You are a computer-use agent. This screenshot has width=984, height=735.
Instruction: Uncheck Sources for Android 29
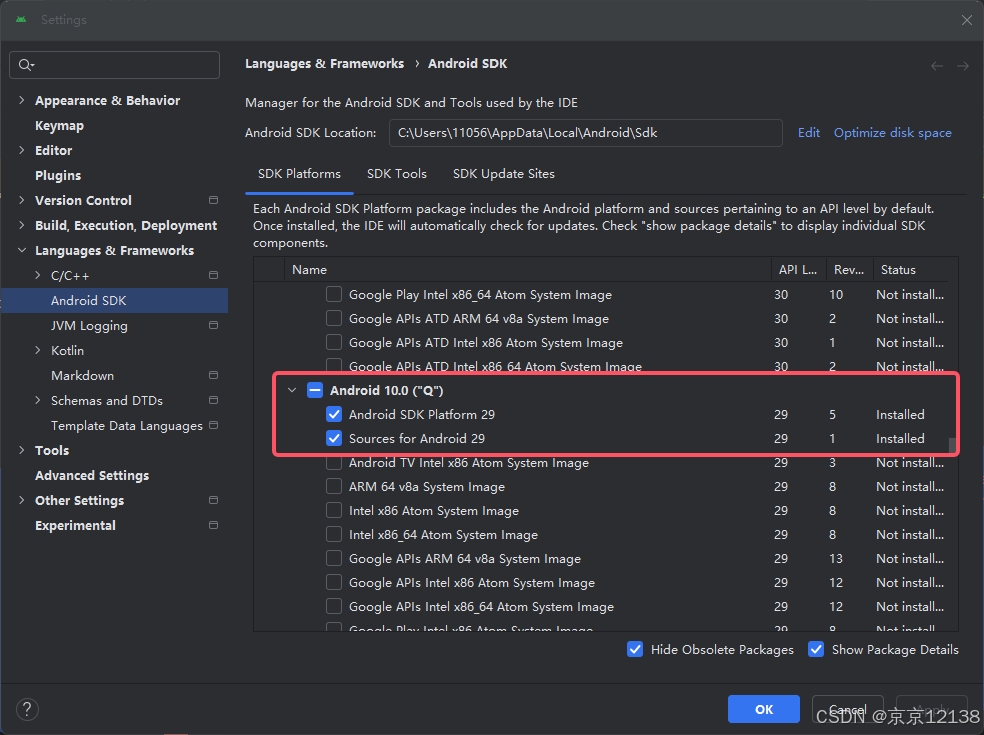point(334,438)
